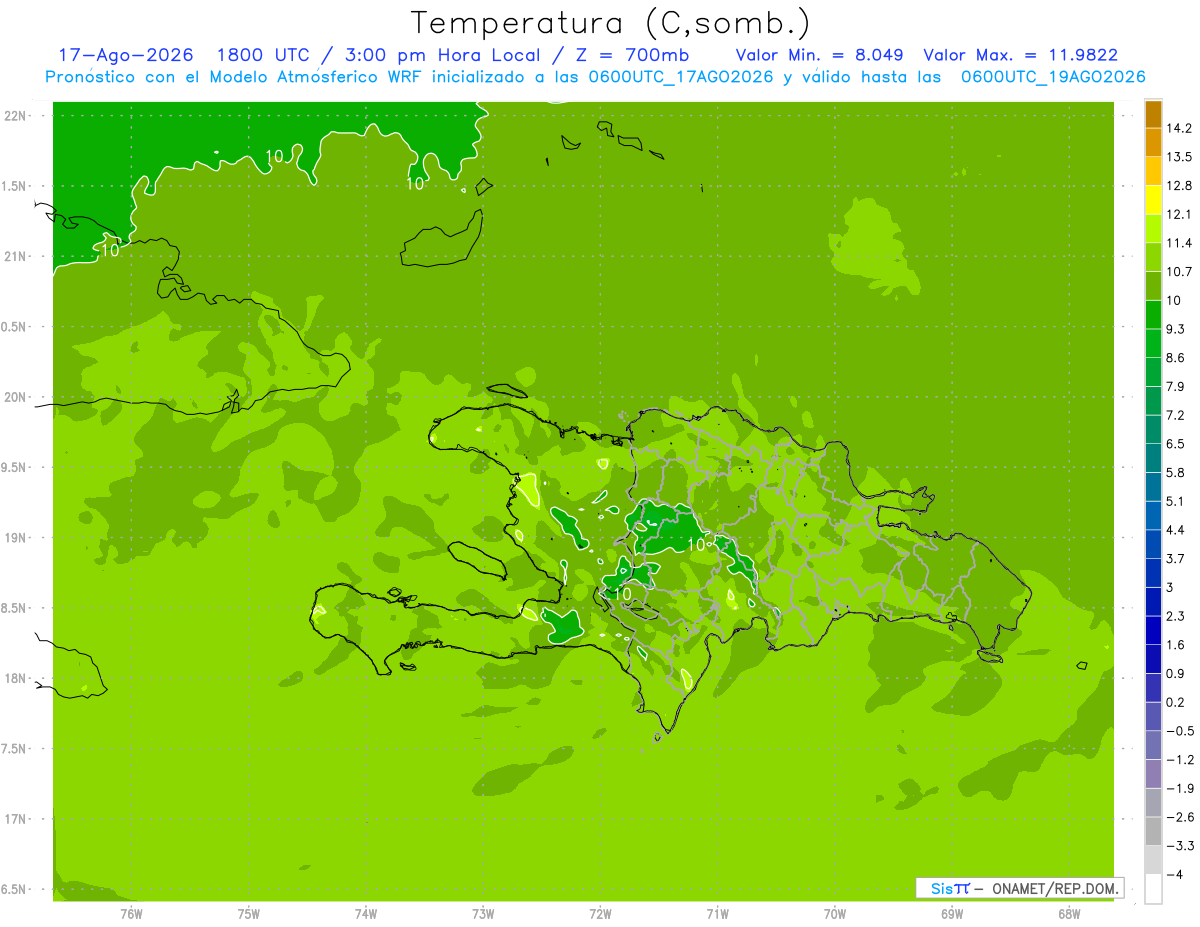Pick the blue swatch between 3.7 and 4.4
This screenshot has width=1200, height=927.
[1153, 544]
